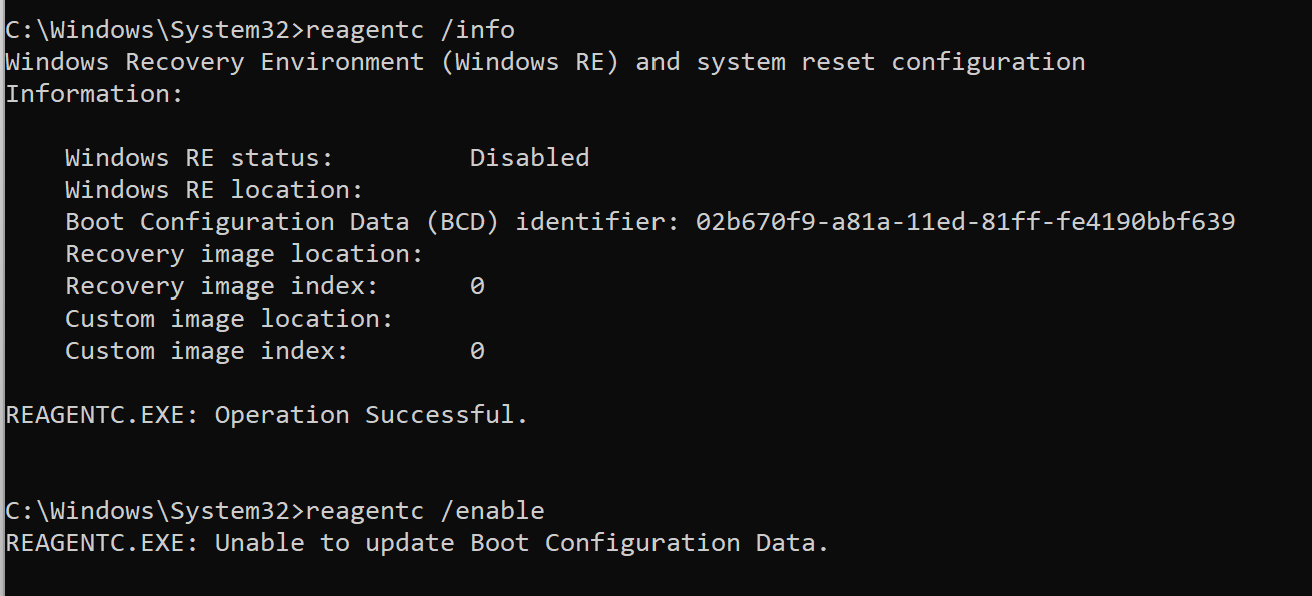1312x596 pixels.
Task: Click the 'Unable to update Boot Configuration Data' error
Action: pyautogui.click(x=522, y=543)
